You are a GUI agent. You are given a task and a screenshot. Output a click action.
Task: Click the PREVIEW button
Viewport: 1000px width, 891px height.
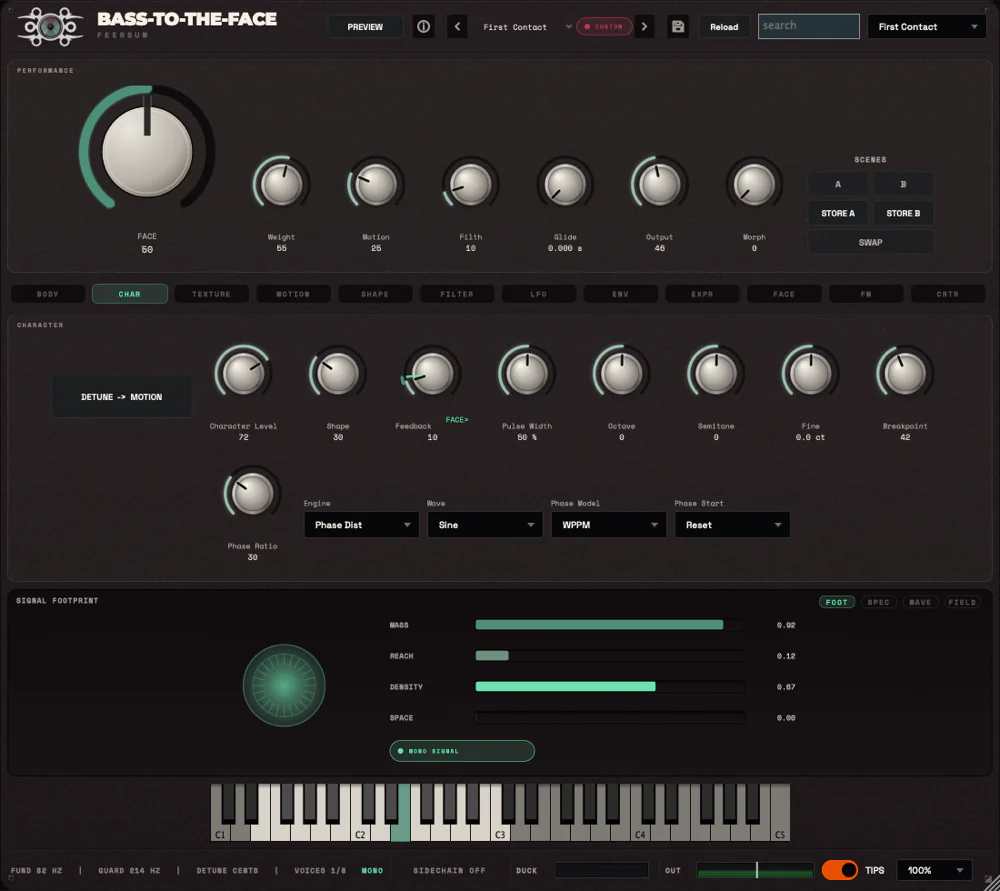365,27
